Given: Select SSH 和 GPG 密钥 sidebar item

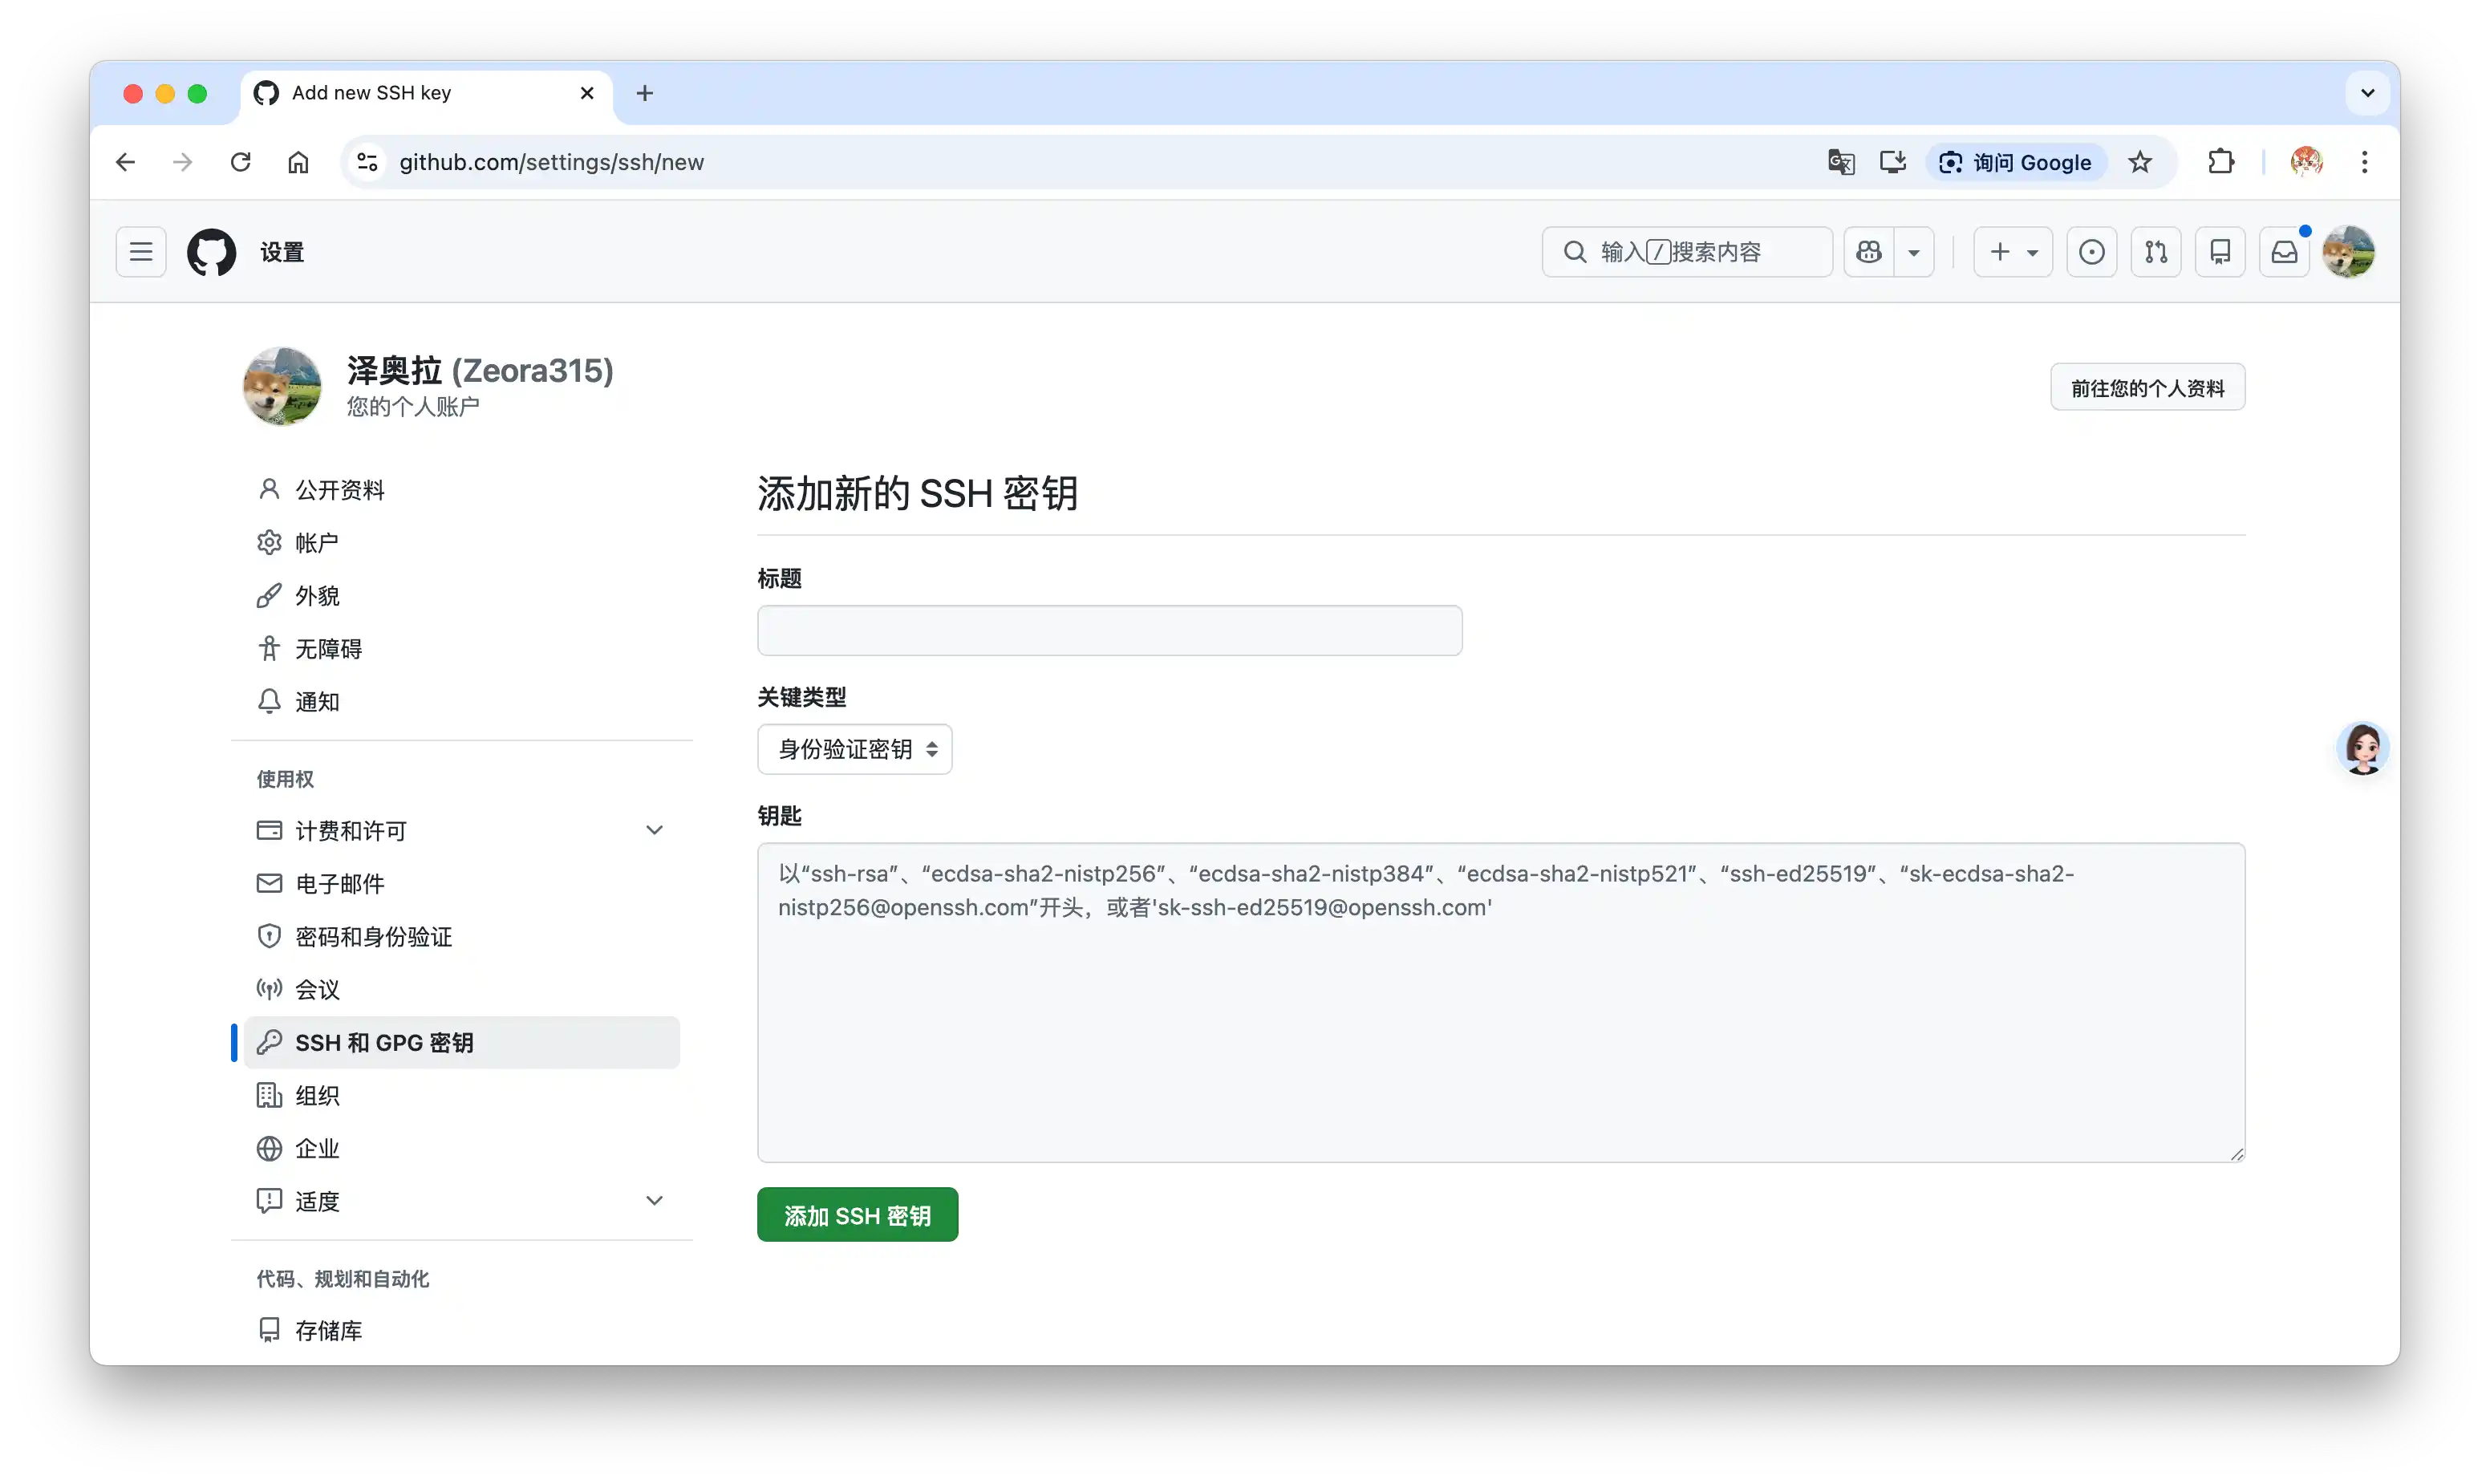Looking at the screenshot, I should [x=461, y=1042].
